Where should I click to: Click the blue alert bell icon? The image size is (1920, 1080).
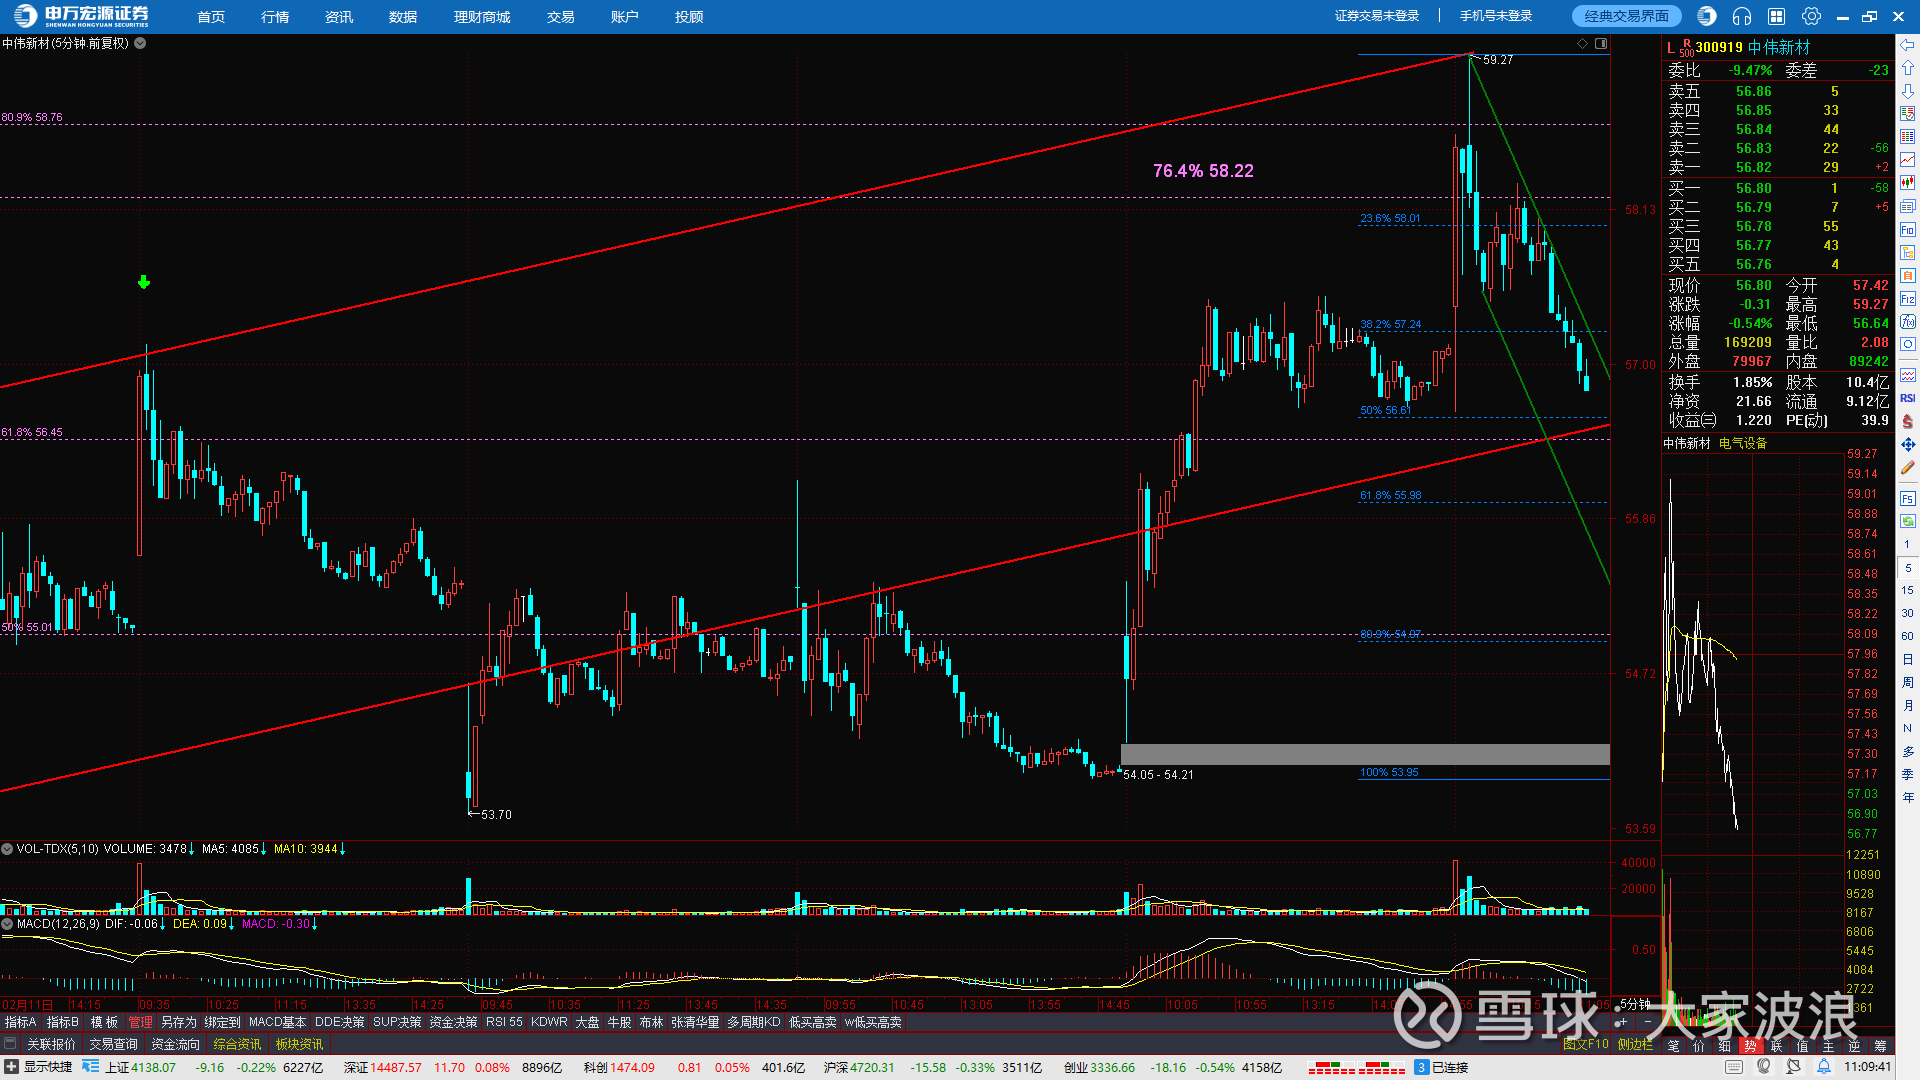pyautogui.click(x=1824, y=1067)
